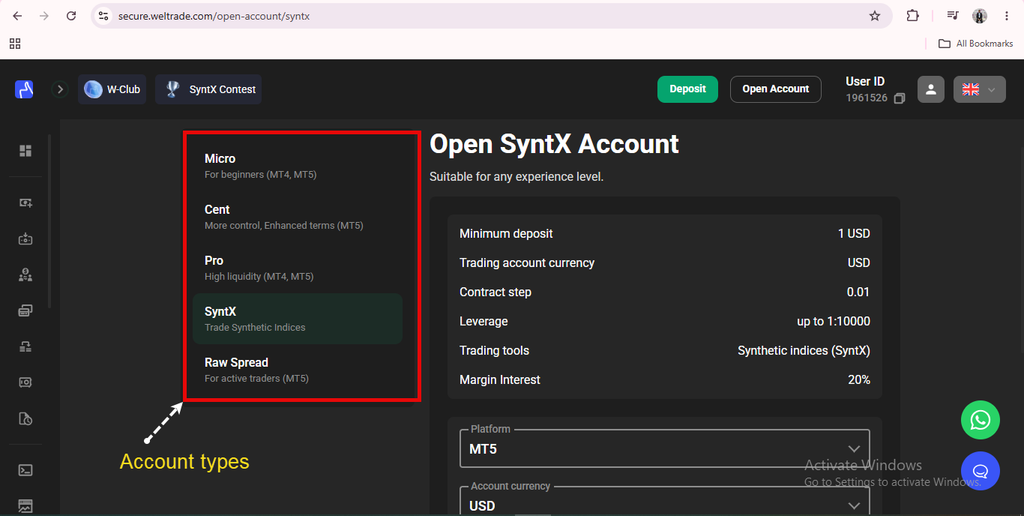Open the dashboard grid icon in sidebar

click(25, 151)
